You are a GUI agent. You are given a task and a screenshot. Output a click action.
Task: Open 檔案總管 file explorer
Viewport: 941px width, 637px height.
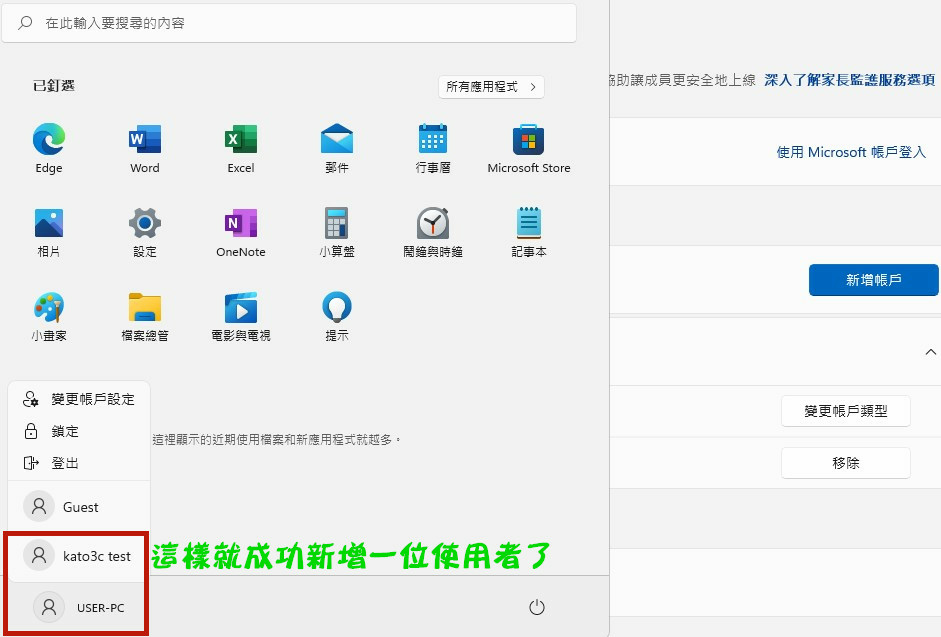pyautogui.click(x=145, y=316)
